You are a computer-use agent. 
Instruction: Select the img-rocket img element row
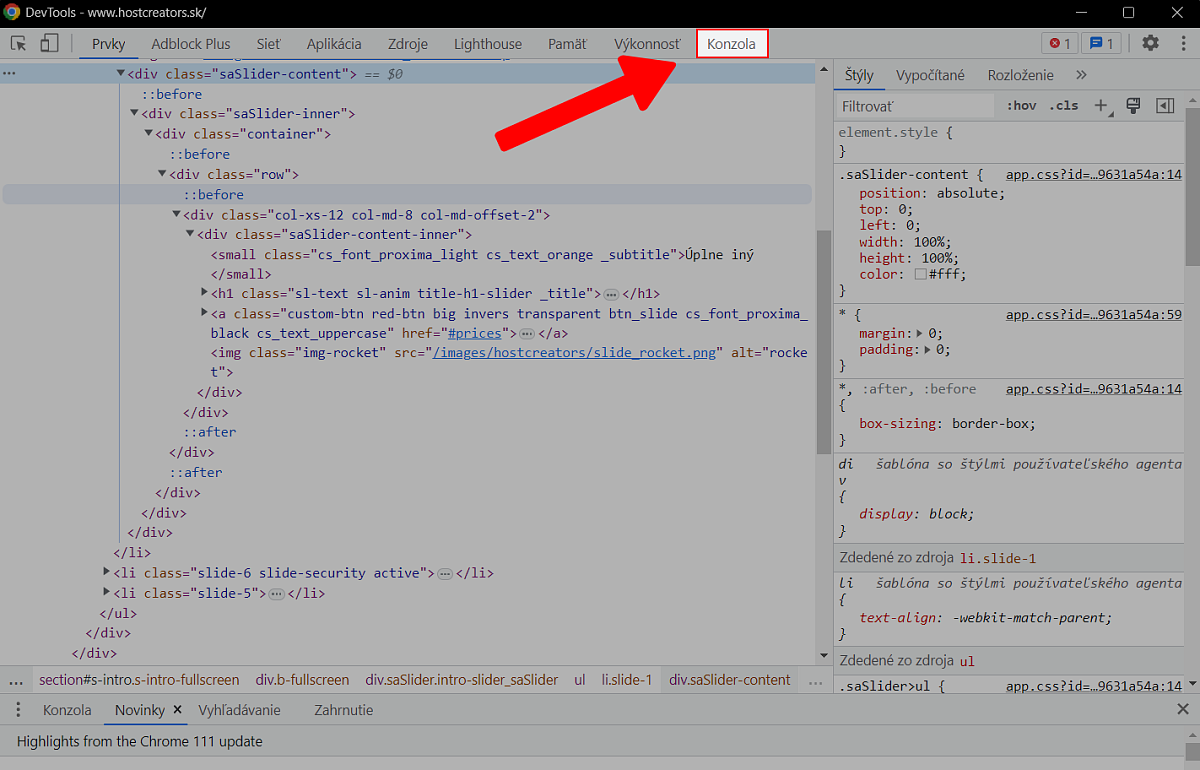[508, 362]
